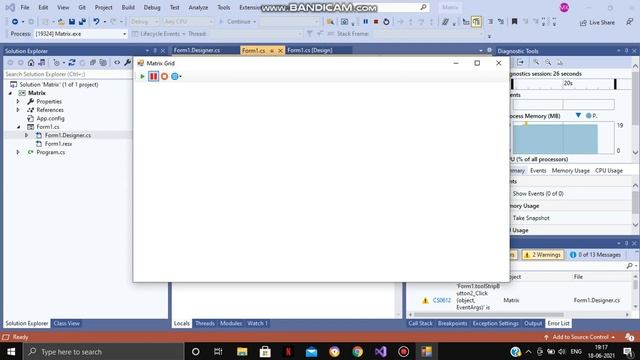Click the View Code icon in Solution Explorer
640x360 pixels.
117,62
